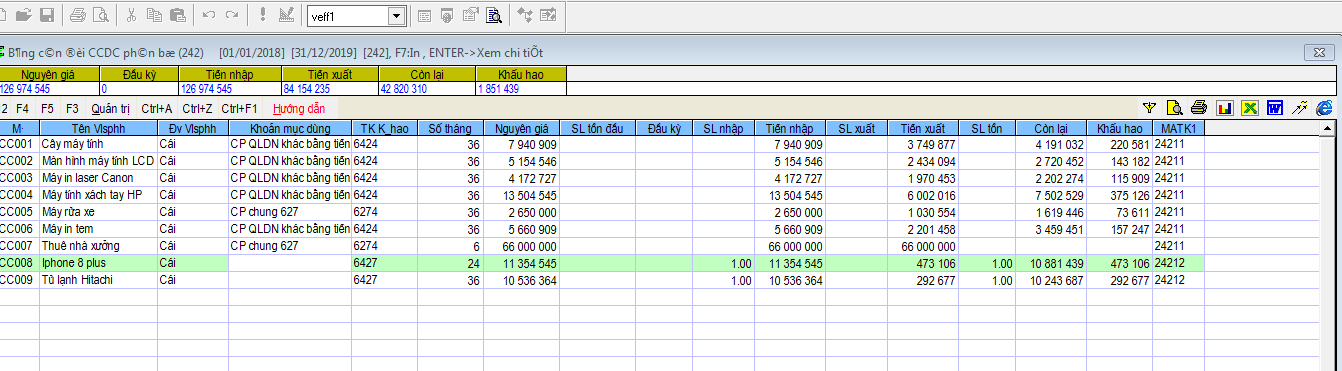1342x371 pixels.
Task: Click the magnifier document icon in top toolbar
Action: pyautogui.click(x=494, y=15)
